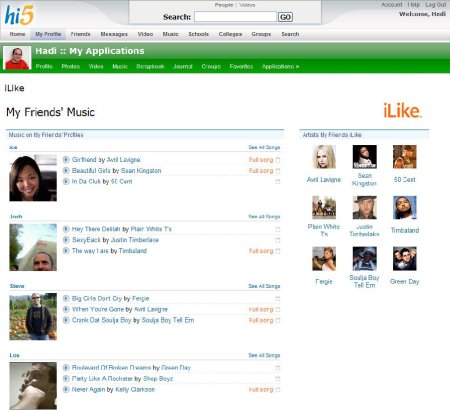The height and width of the screenshot is (413, 450).
Task: Play Girlfriend by Avril Lavigne
Action: (x=66, y=160)
